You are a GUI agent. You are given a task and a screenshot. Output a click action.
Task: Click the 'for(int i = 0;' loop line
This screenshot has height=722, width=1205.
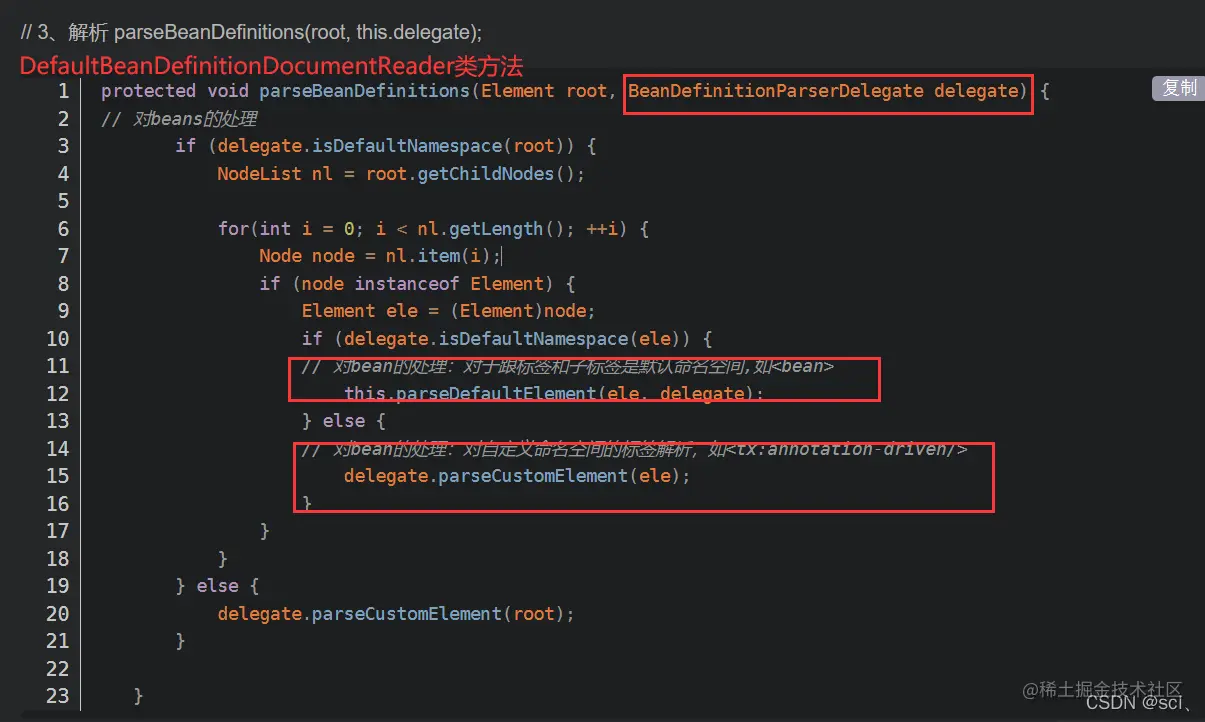coord(433,229)
